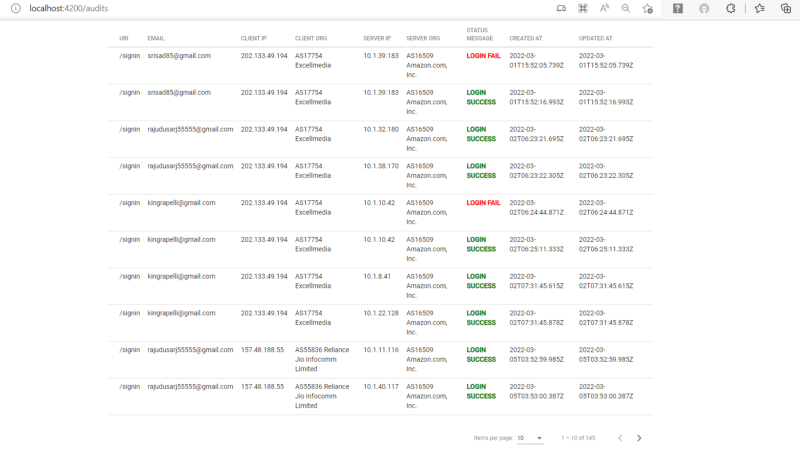This screenshot has height=455, width=800.
Task: Click the QR code/apps grid icon
Action: click(x=583, y=8)
